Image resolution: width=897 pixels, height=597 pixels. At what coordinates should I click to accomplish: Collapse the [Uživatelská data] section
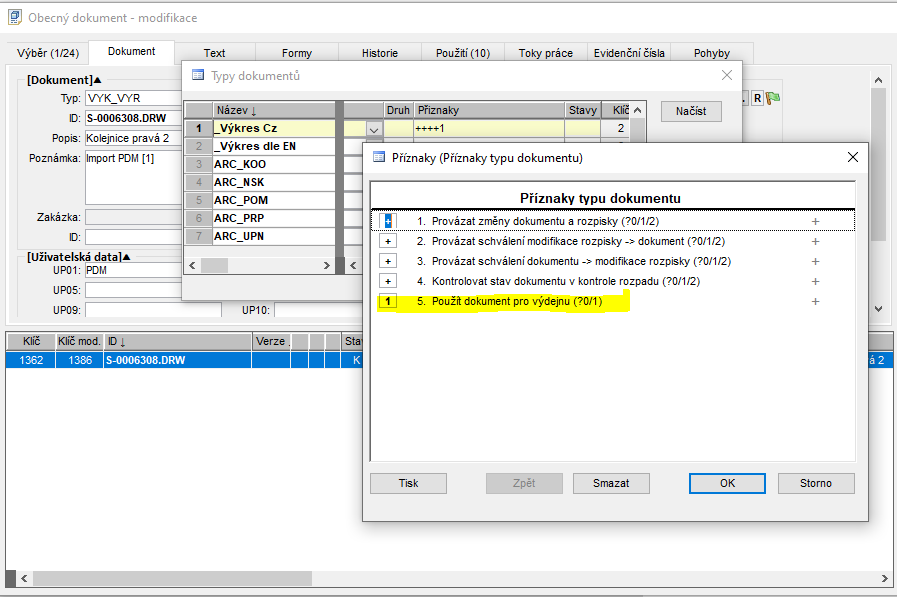tap(126, 257)
